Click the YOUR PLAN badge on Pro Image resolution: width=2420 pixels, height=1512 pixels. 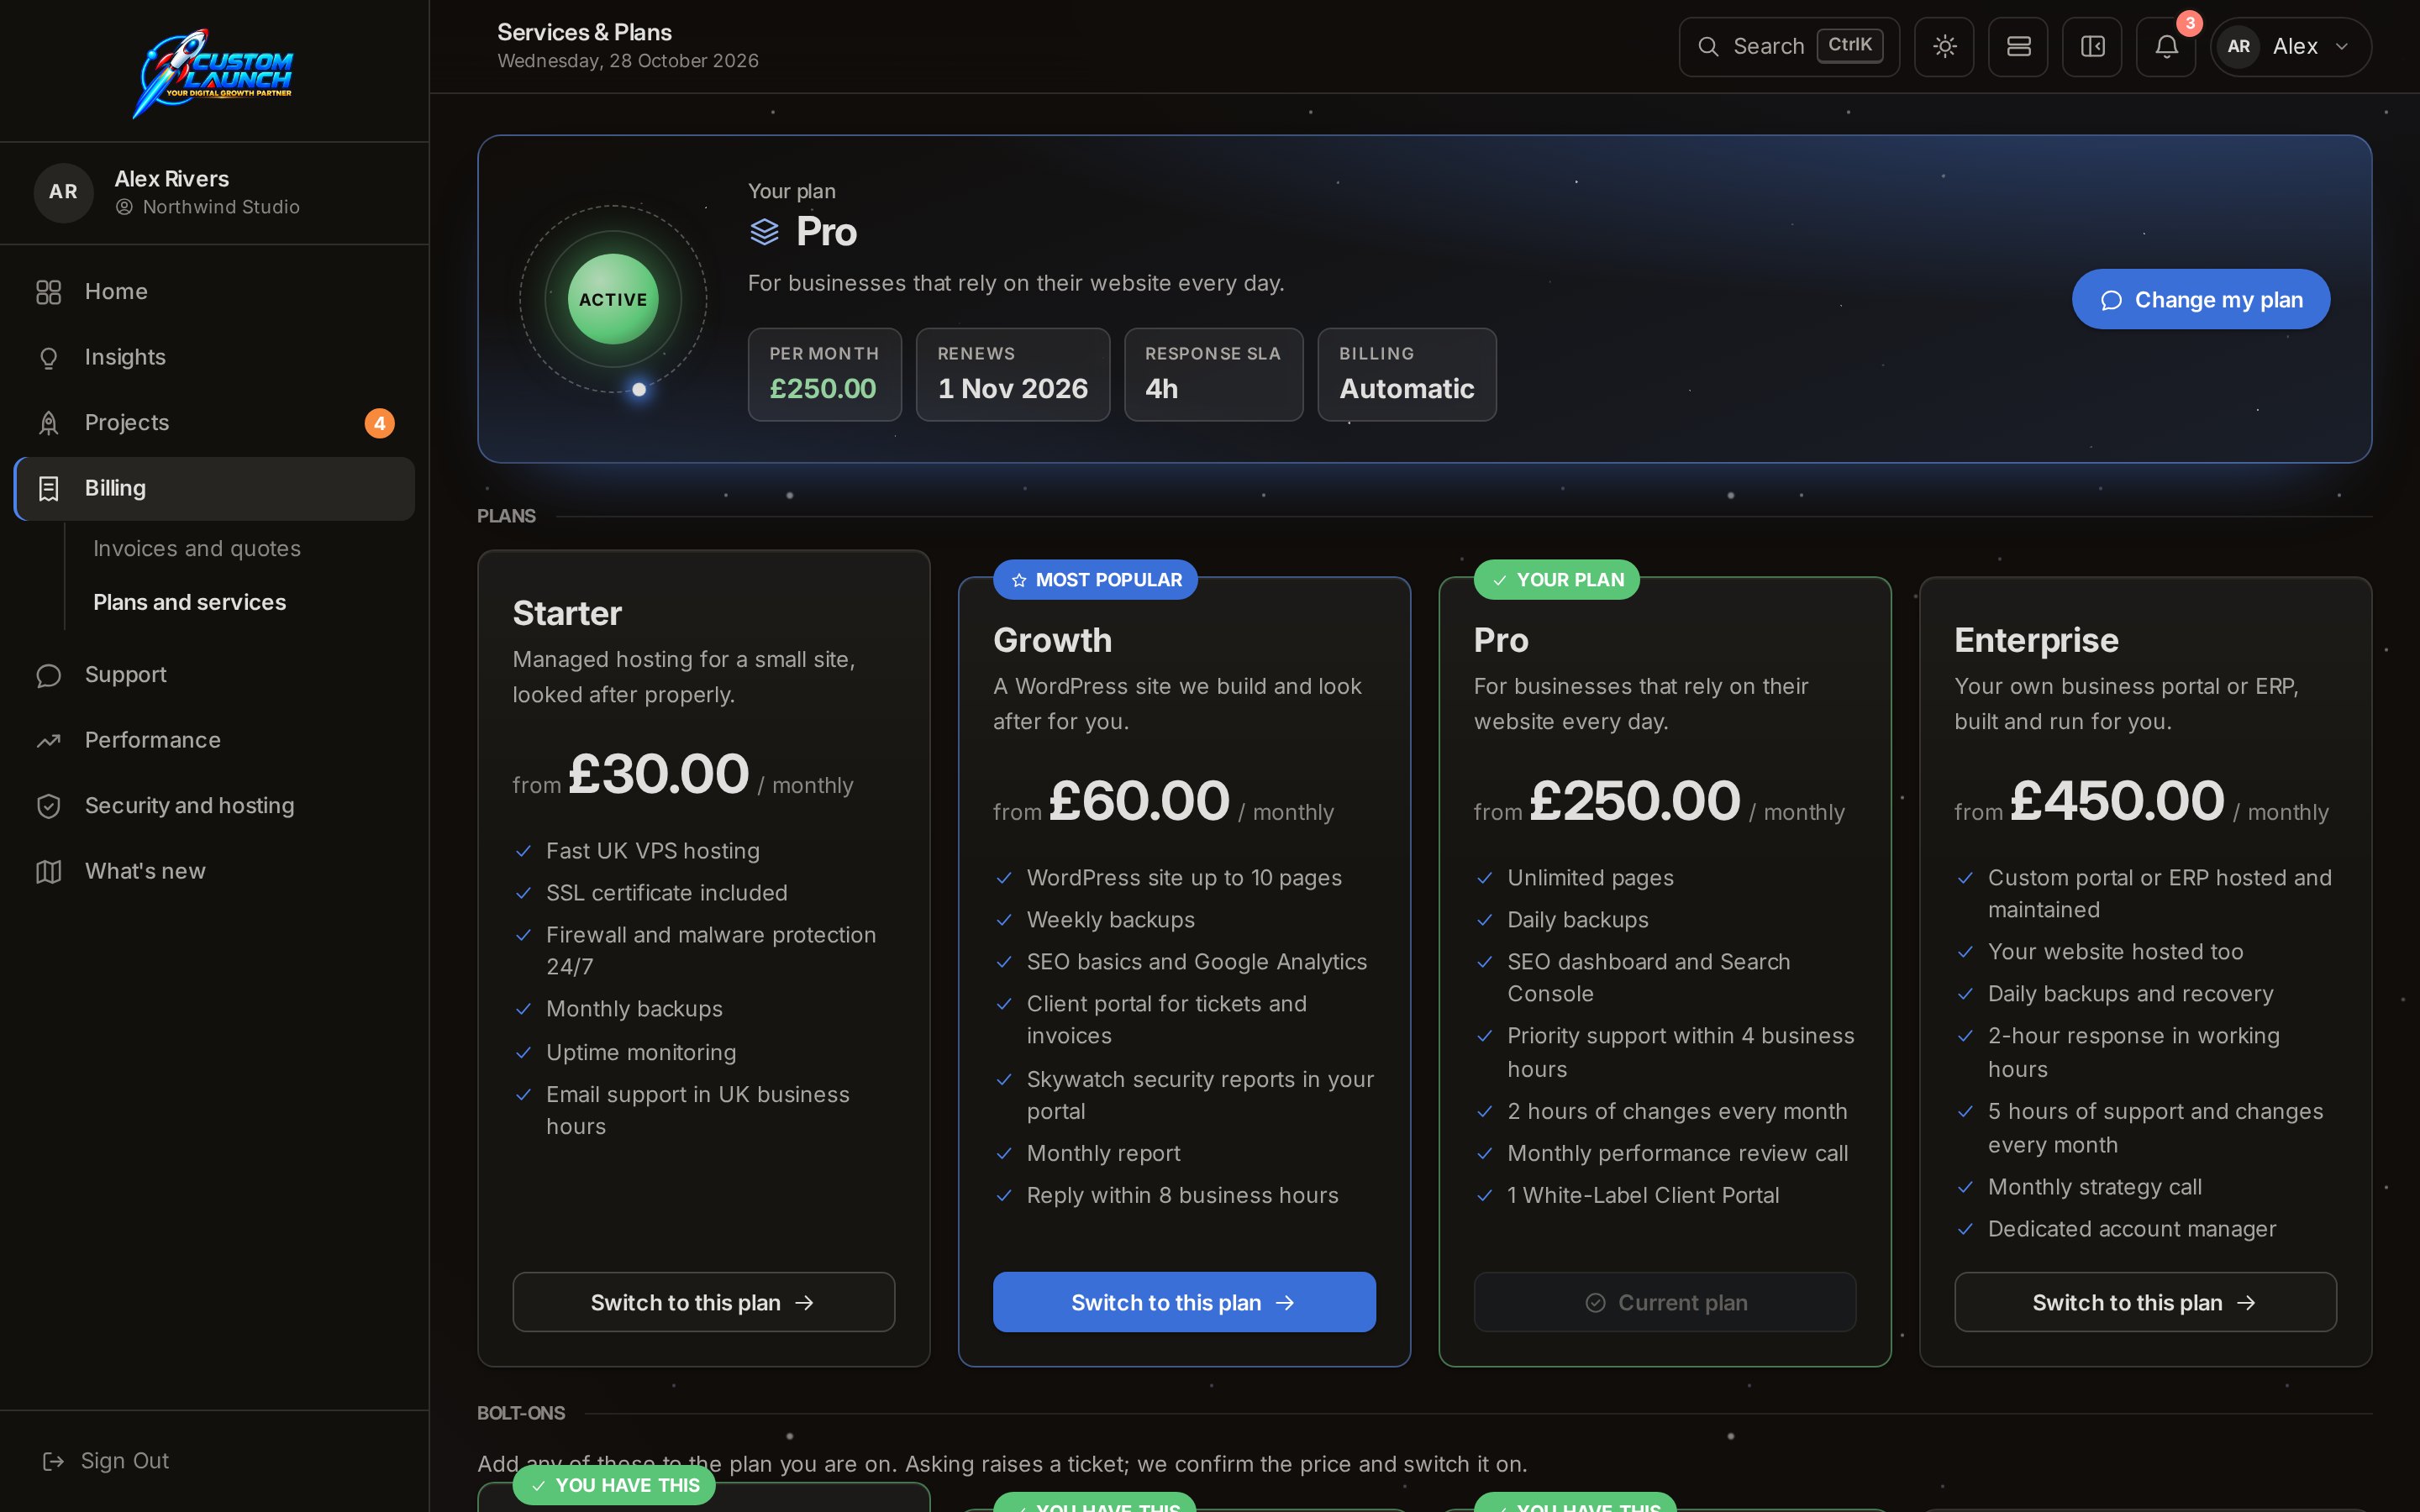pyautogui.click(x=1557, y=580)
